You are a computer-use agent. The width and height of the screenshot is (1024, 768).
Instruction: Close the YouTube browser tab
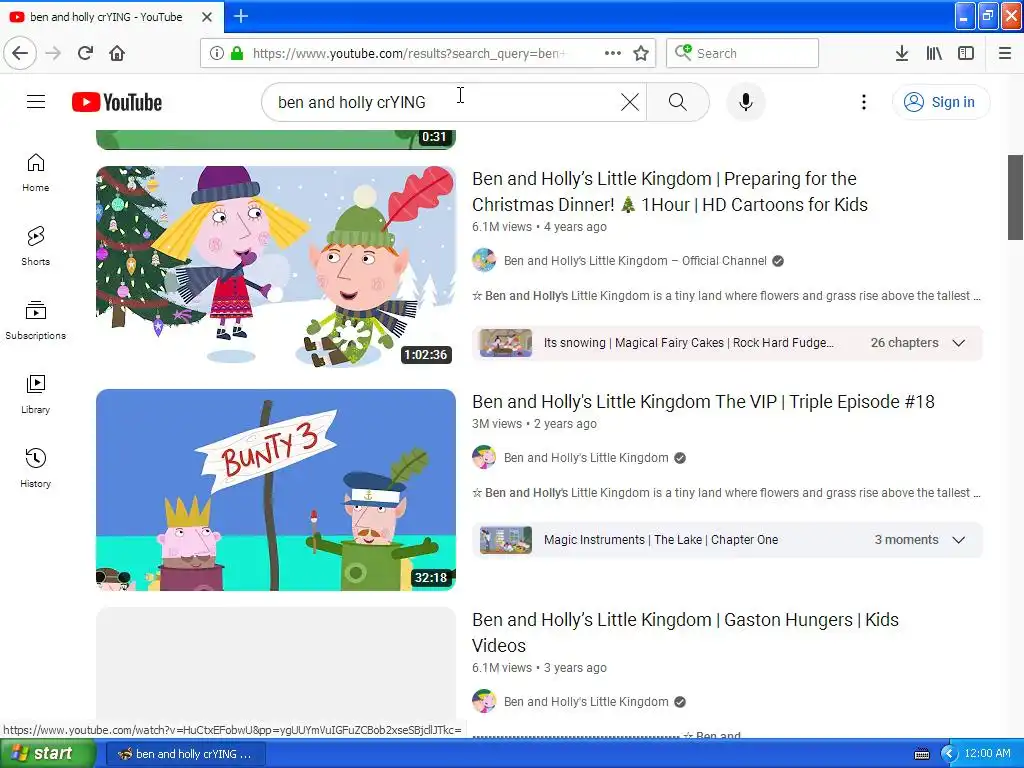tap(207, 16)
